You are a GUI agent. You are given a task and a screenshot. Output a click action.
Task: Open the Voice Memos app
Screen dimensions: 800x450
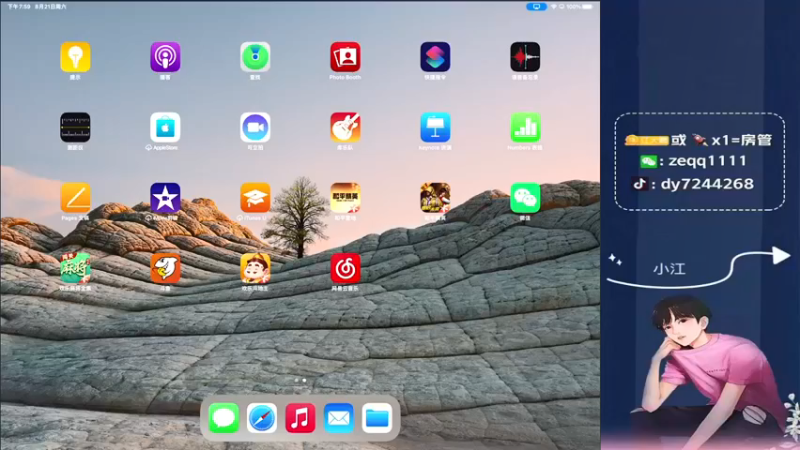pos(525,57)
